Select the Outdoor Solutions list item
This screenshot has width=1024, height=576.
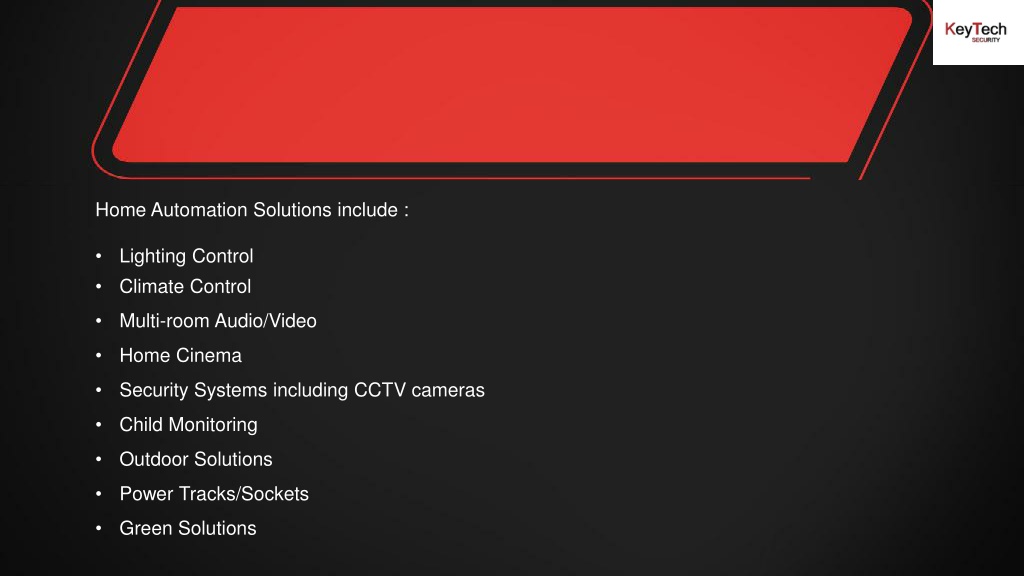click(195, 459)
